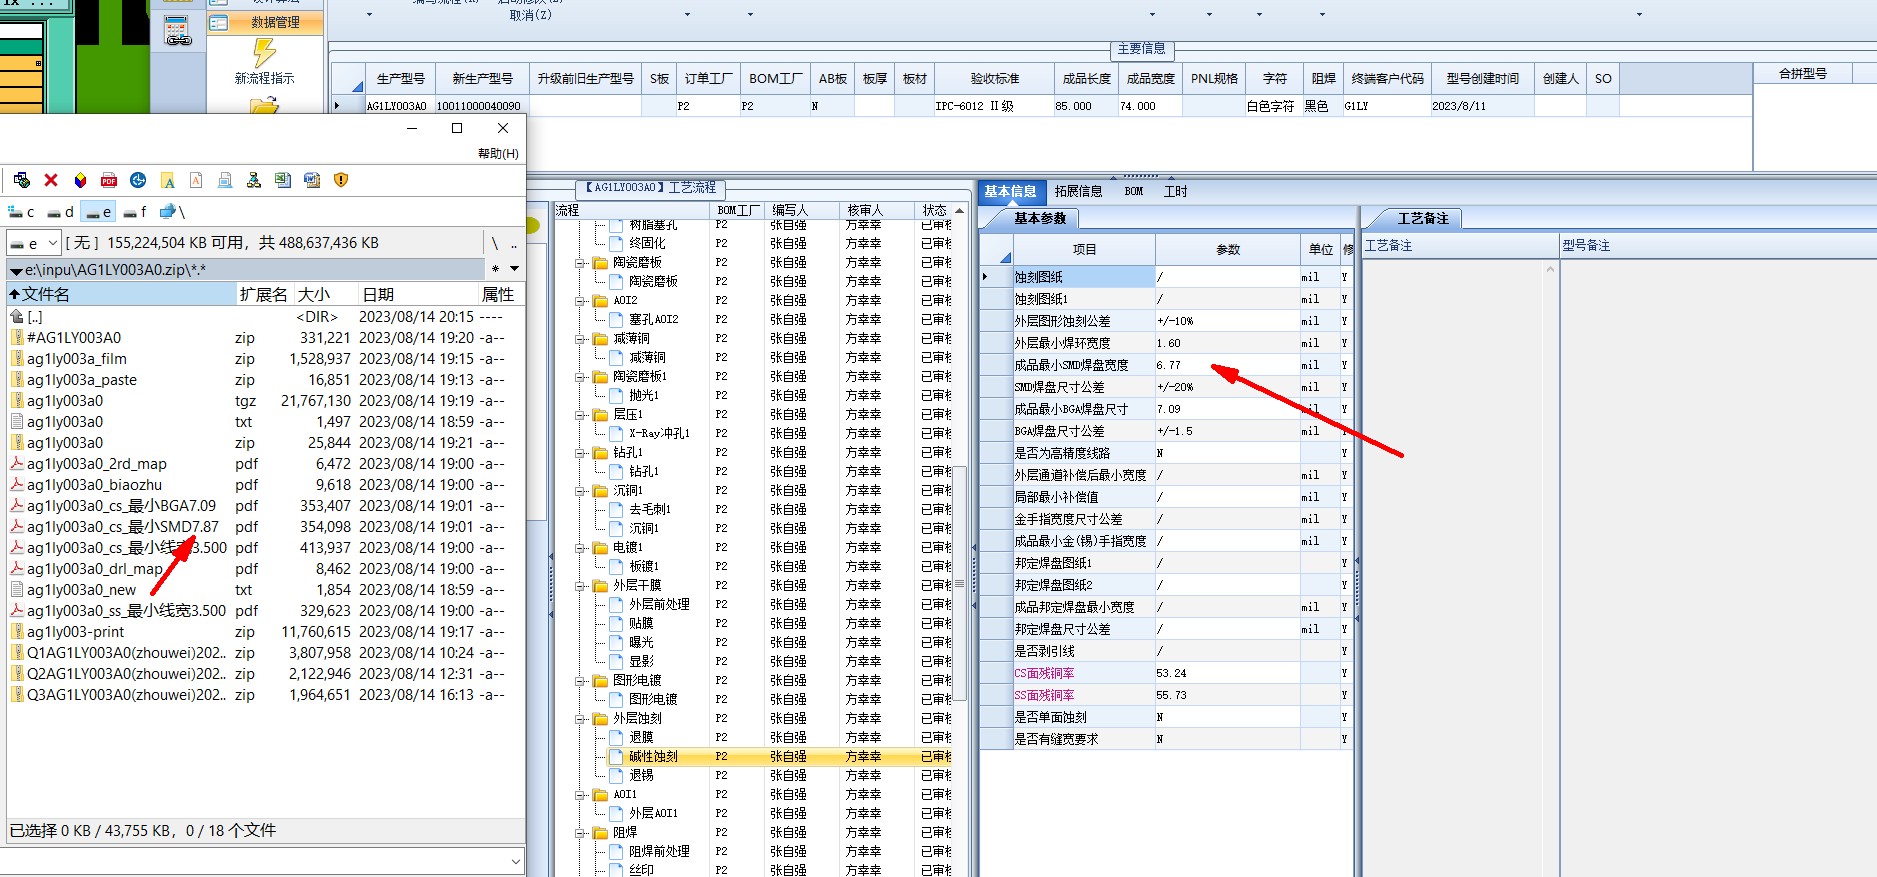Click the red X delete icon in file manager toolbar
This screenshot has width=1877, height=877.
51,180
